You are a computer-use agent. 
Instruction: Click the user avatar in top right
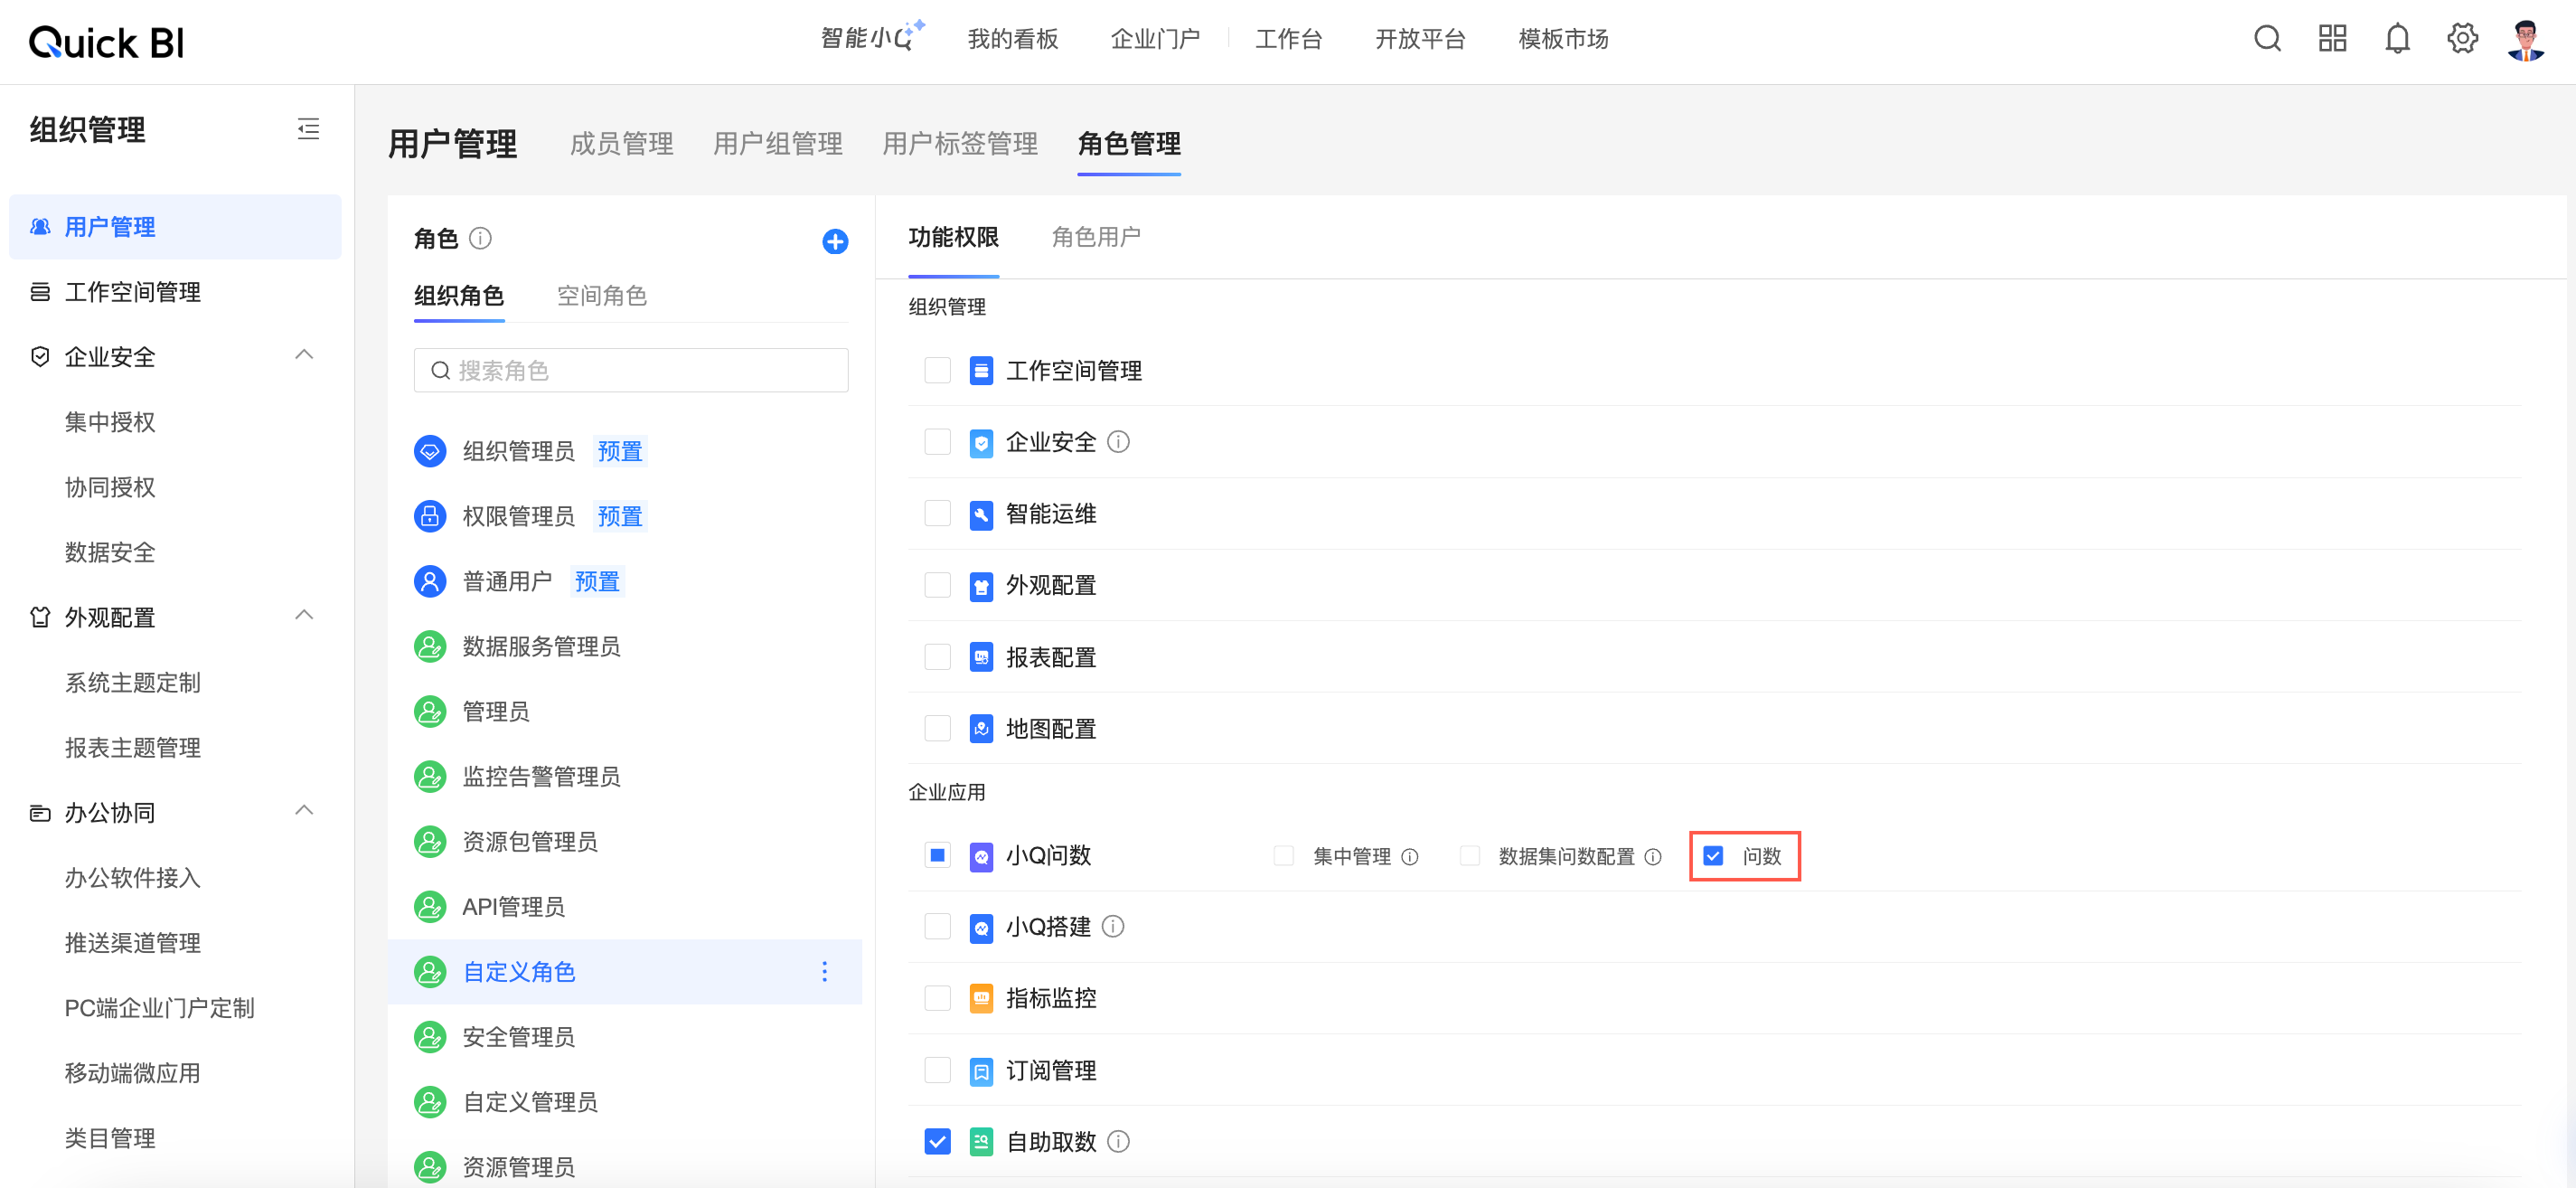tap(2526, 40)
